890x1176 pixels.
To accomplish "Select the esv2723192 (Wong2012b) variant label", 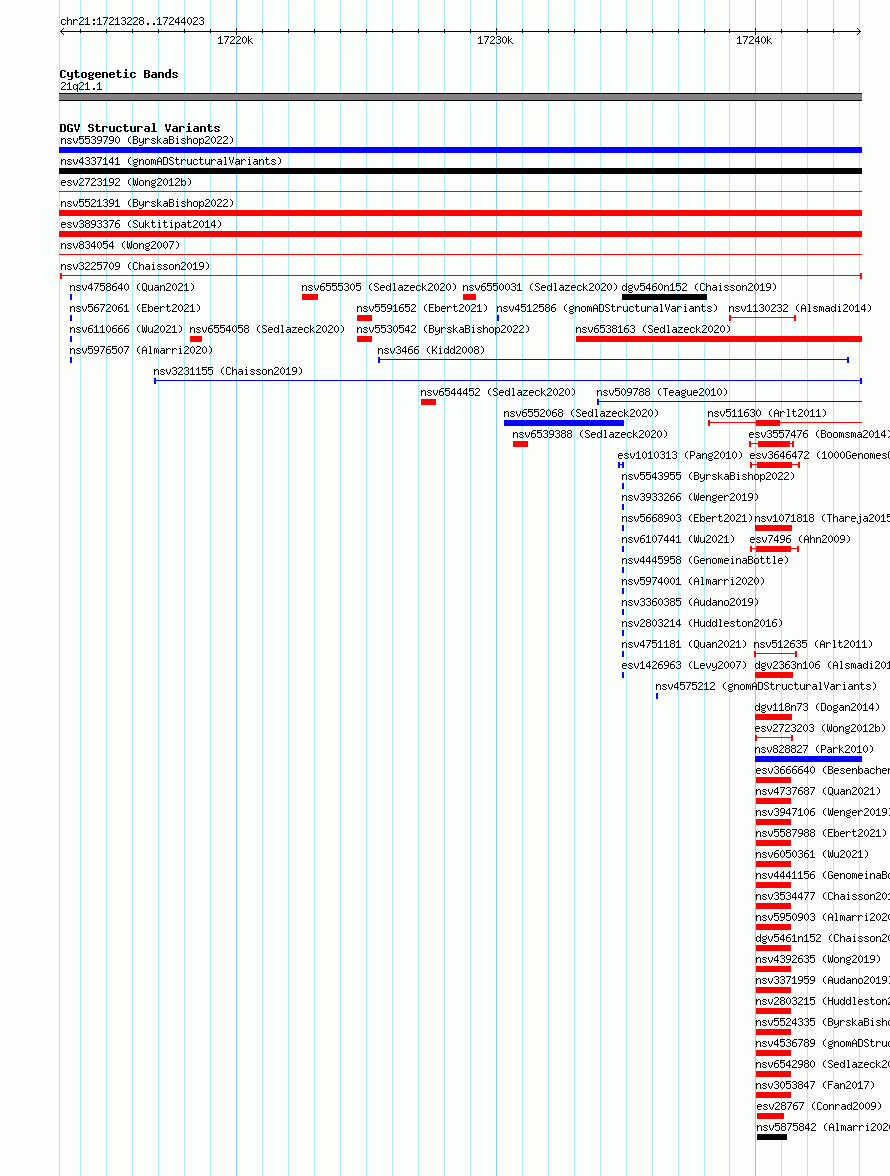I will 126,182.
